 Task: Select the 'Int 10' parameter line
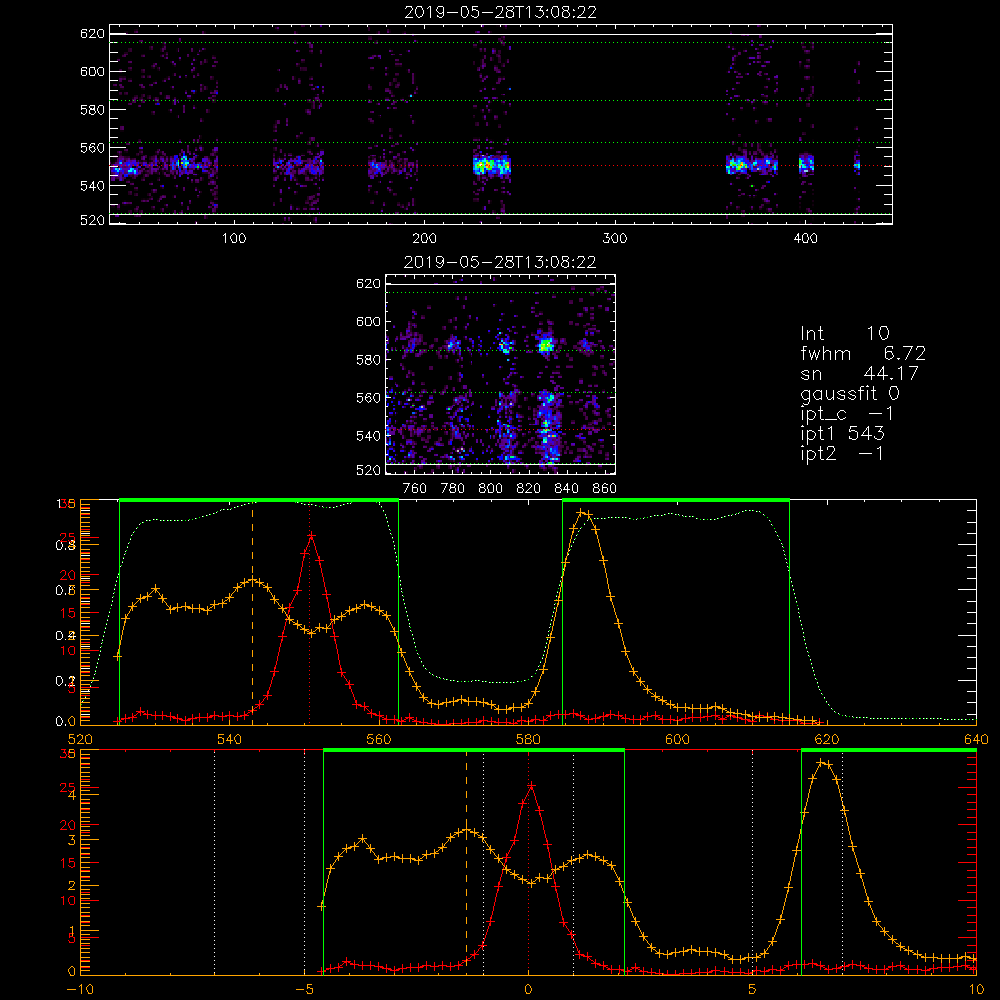click(x=845, y=334)
